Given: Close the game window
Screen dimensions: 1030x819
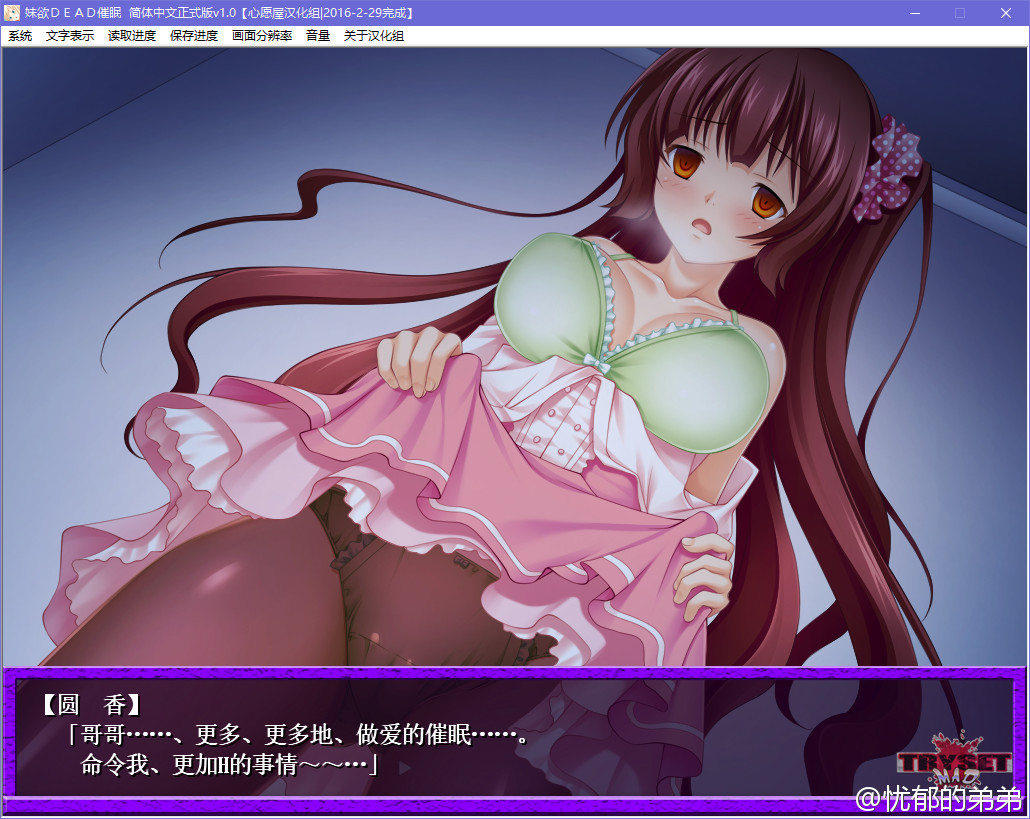Looking at the screenshot, I should [1006, 13].
